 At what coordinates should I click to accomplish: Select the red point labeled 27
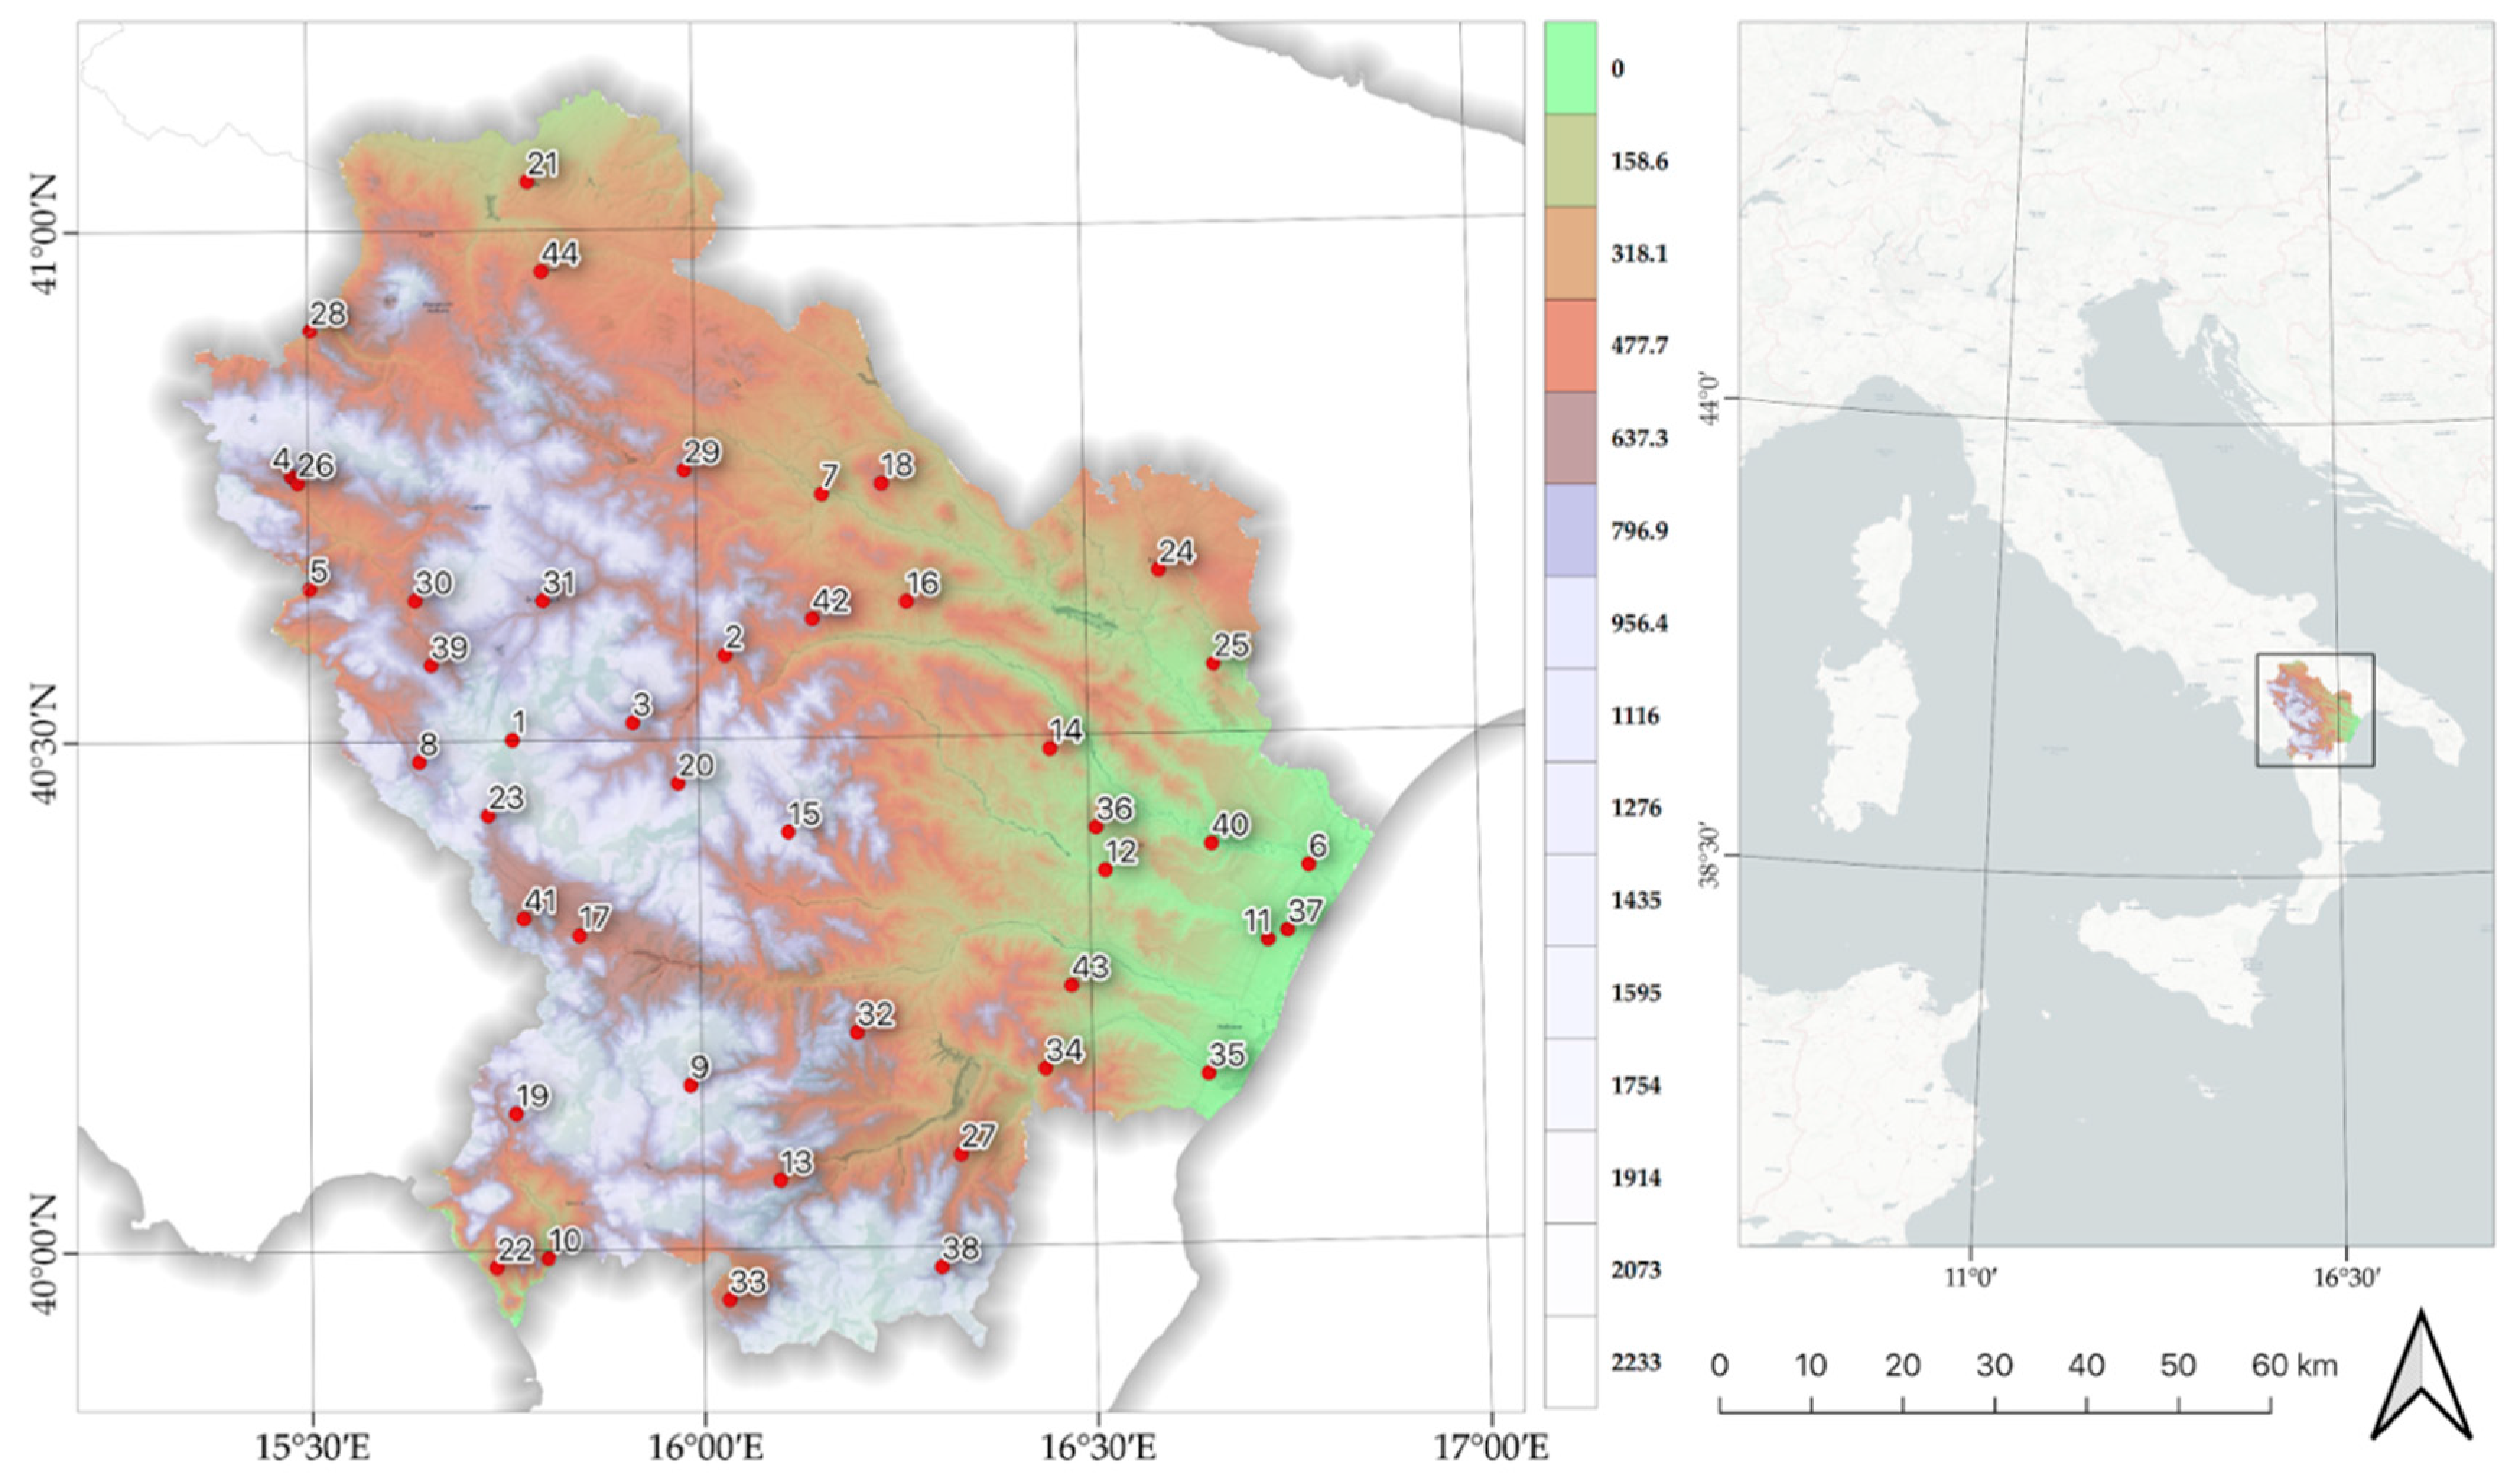coord(961,1155)
